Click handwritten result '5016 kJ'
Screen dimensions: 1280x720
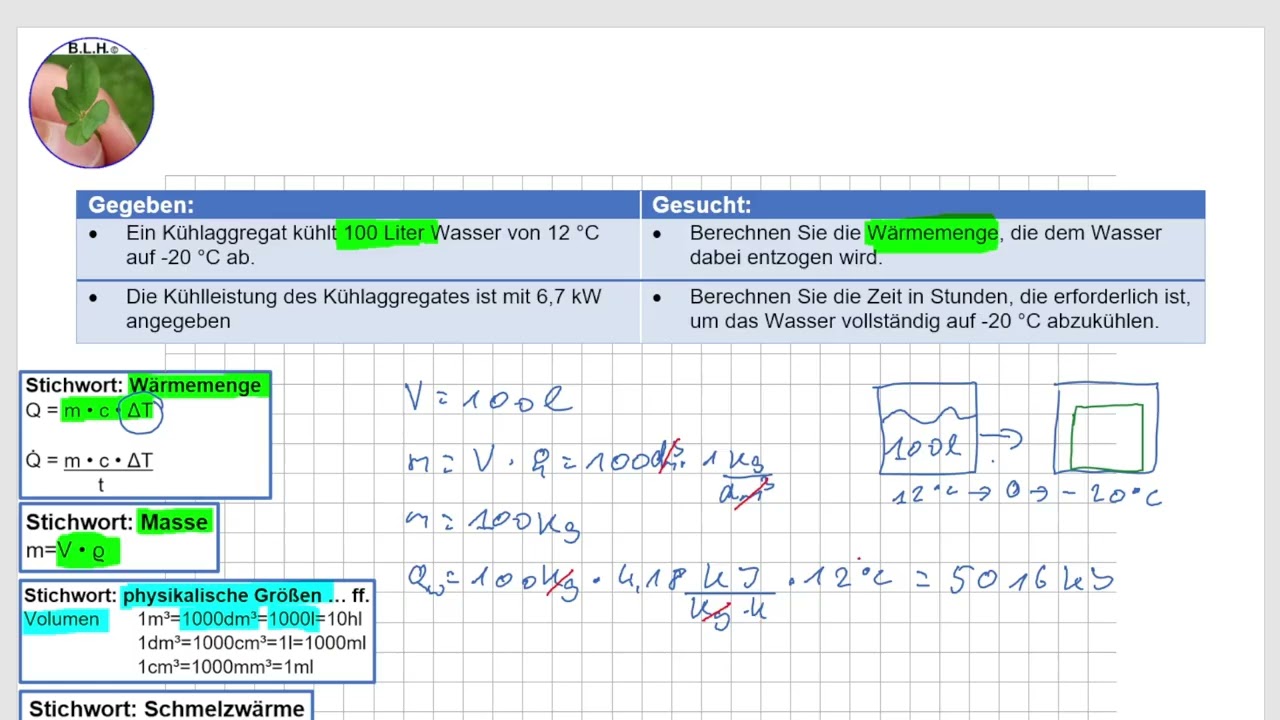click(x=1031, y=578)
